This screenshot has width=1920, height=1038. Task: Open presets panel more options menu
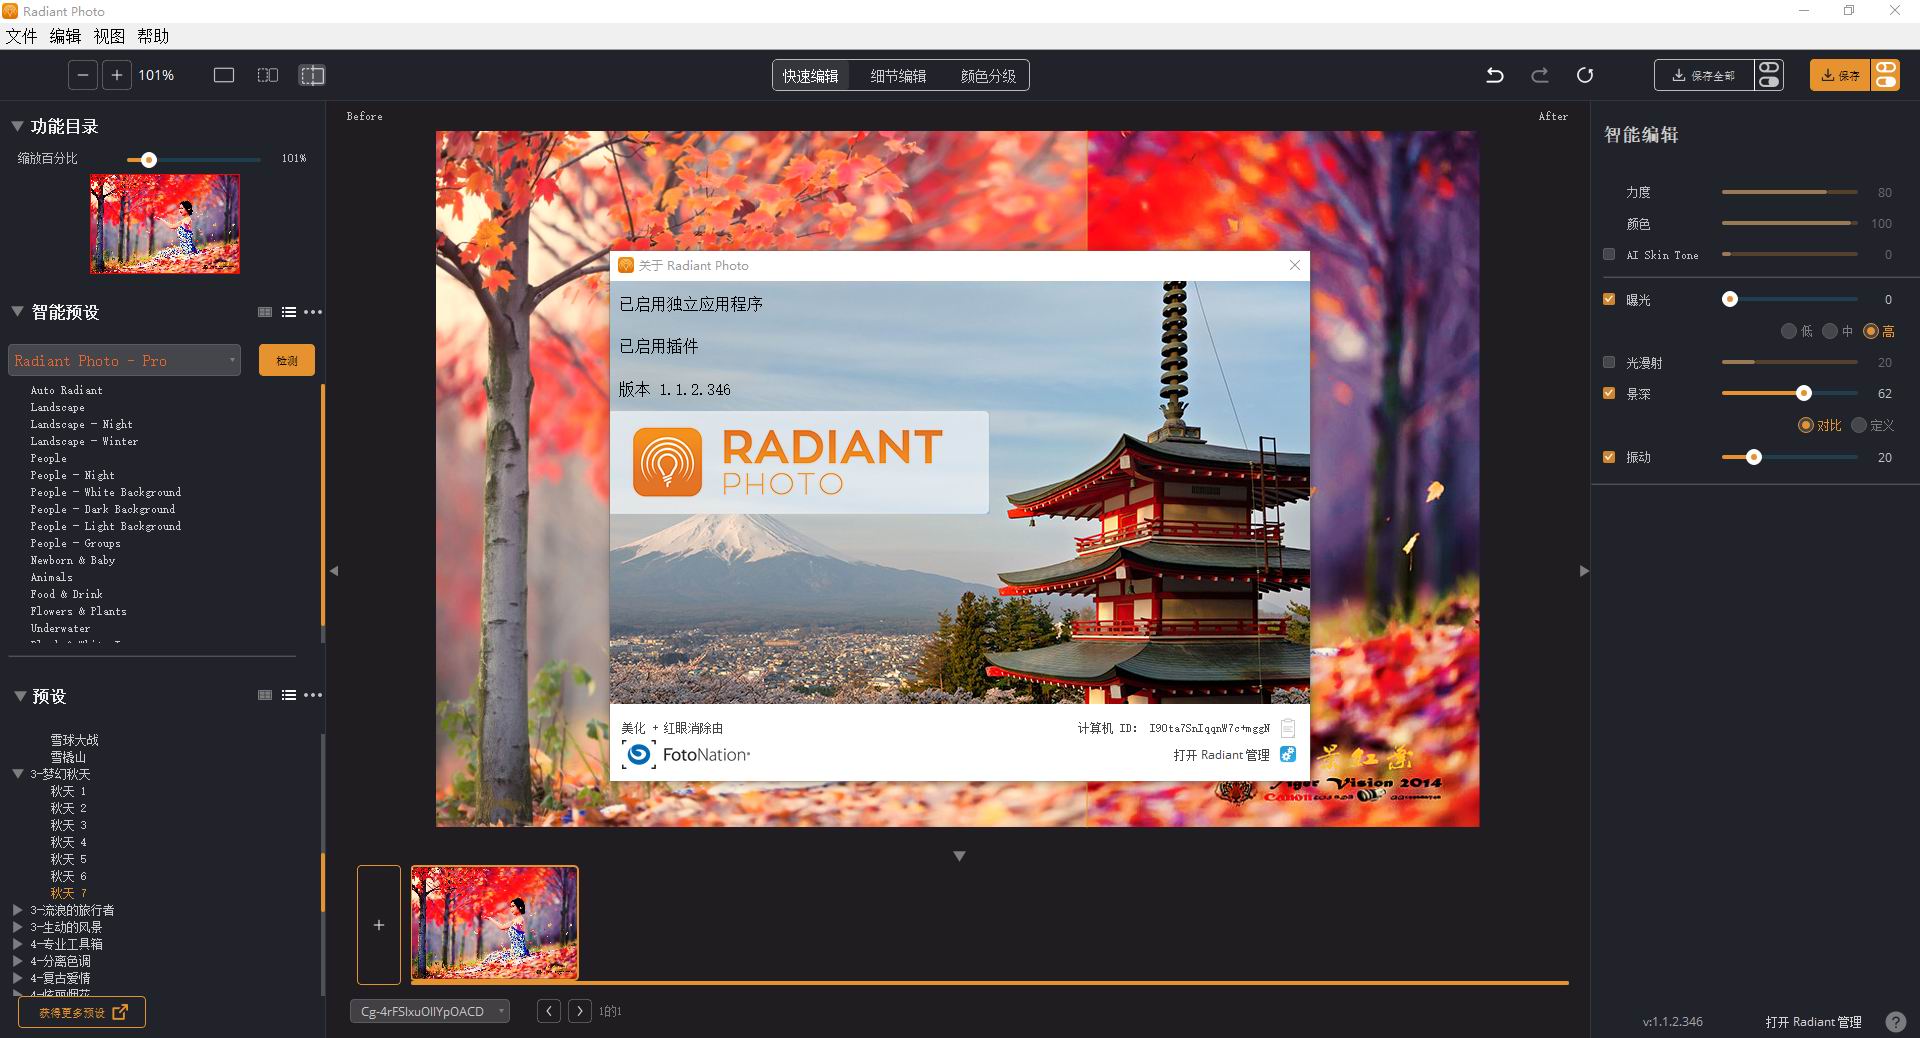(313, 695)
